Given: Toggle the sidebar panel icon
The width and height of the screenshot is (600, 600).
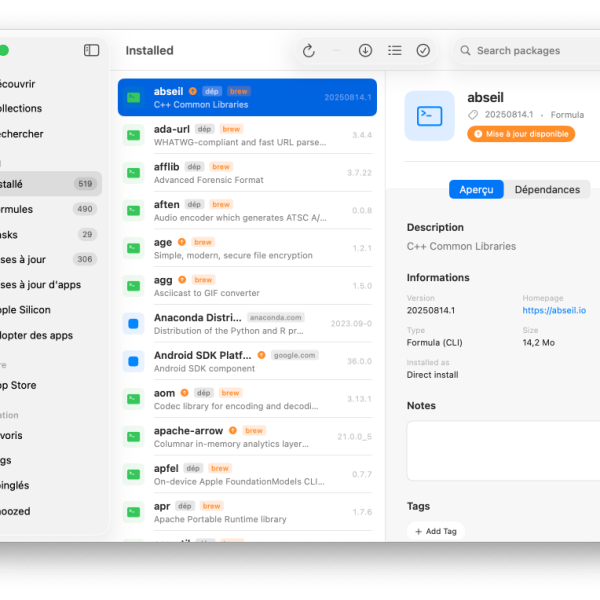Looking at the screenshot, I should pyautogui.click(x=91, y=50).
